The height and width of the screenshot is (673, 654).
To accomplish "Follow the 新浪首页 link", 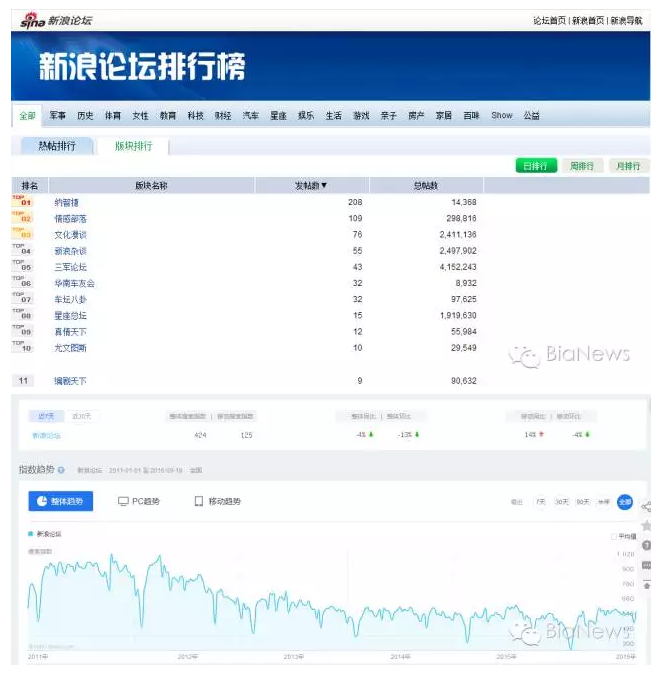I will click(588, 21).
